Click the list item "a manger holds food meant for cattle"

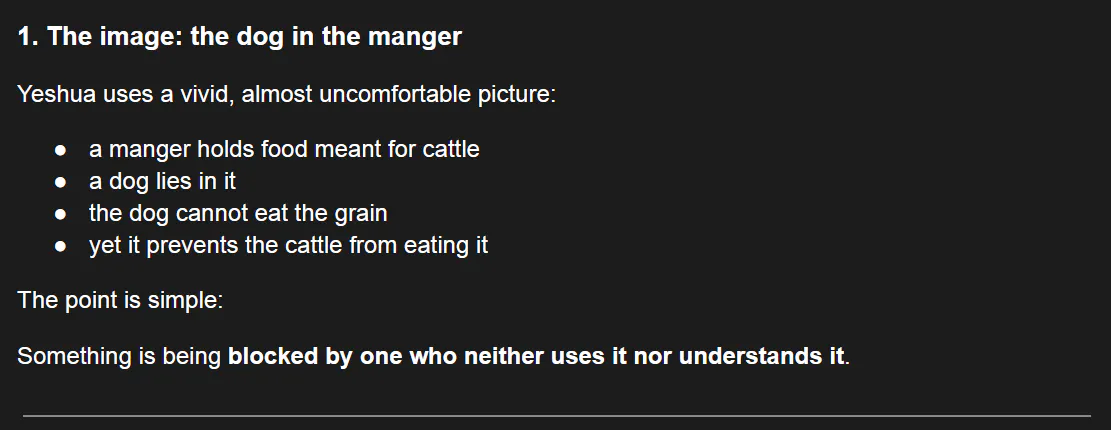click(x=284, y=150)
